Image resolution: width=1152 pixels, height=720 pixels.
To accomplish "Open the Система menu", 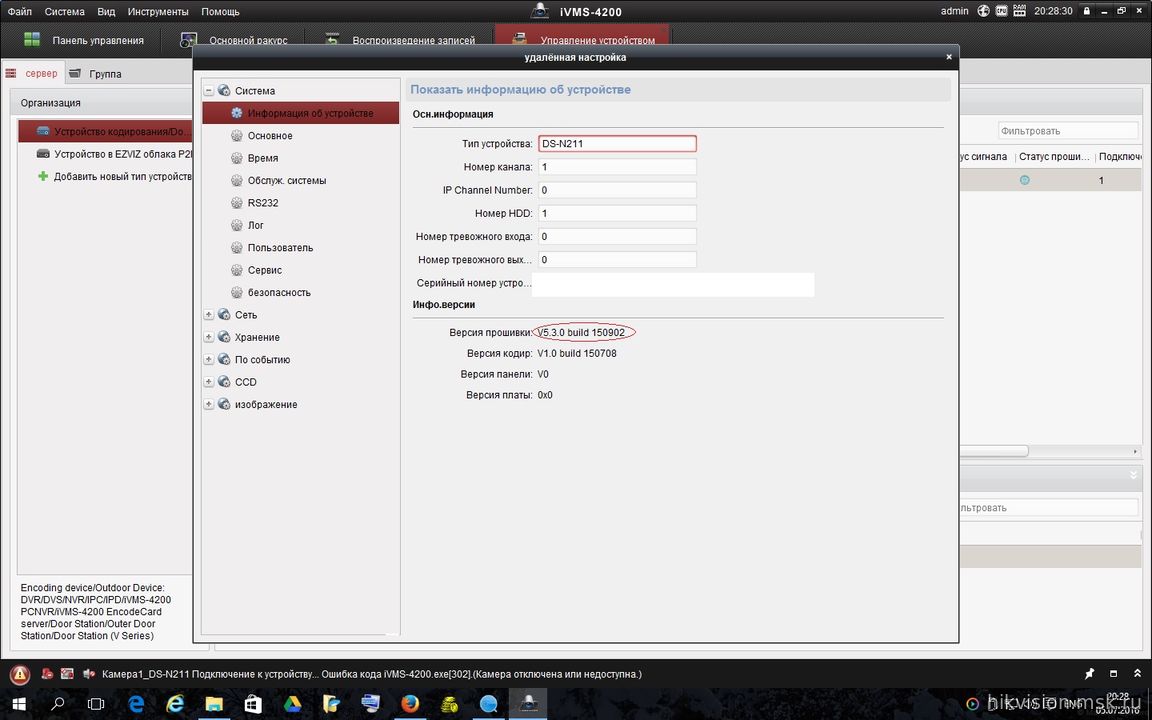I will (65, 11).
